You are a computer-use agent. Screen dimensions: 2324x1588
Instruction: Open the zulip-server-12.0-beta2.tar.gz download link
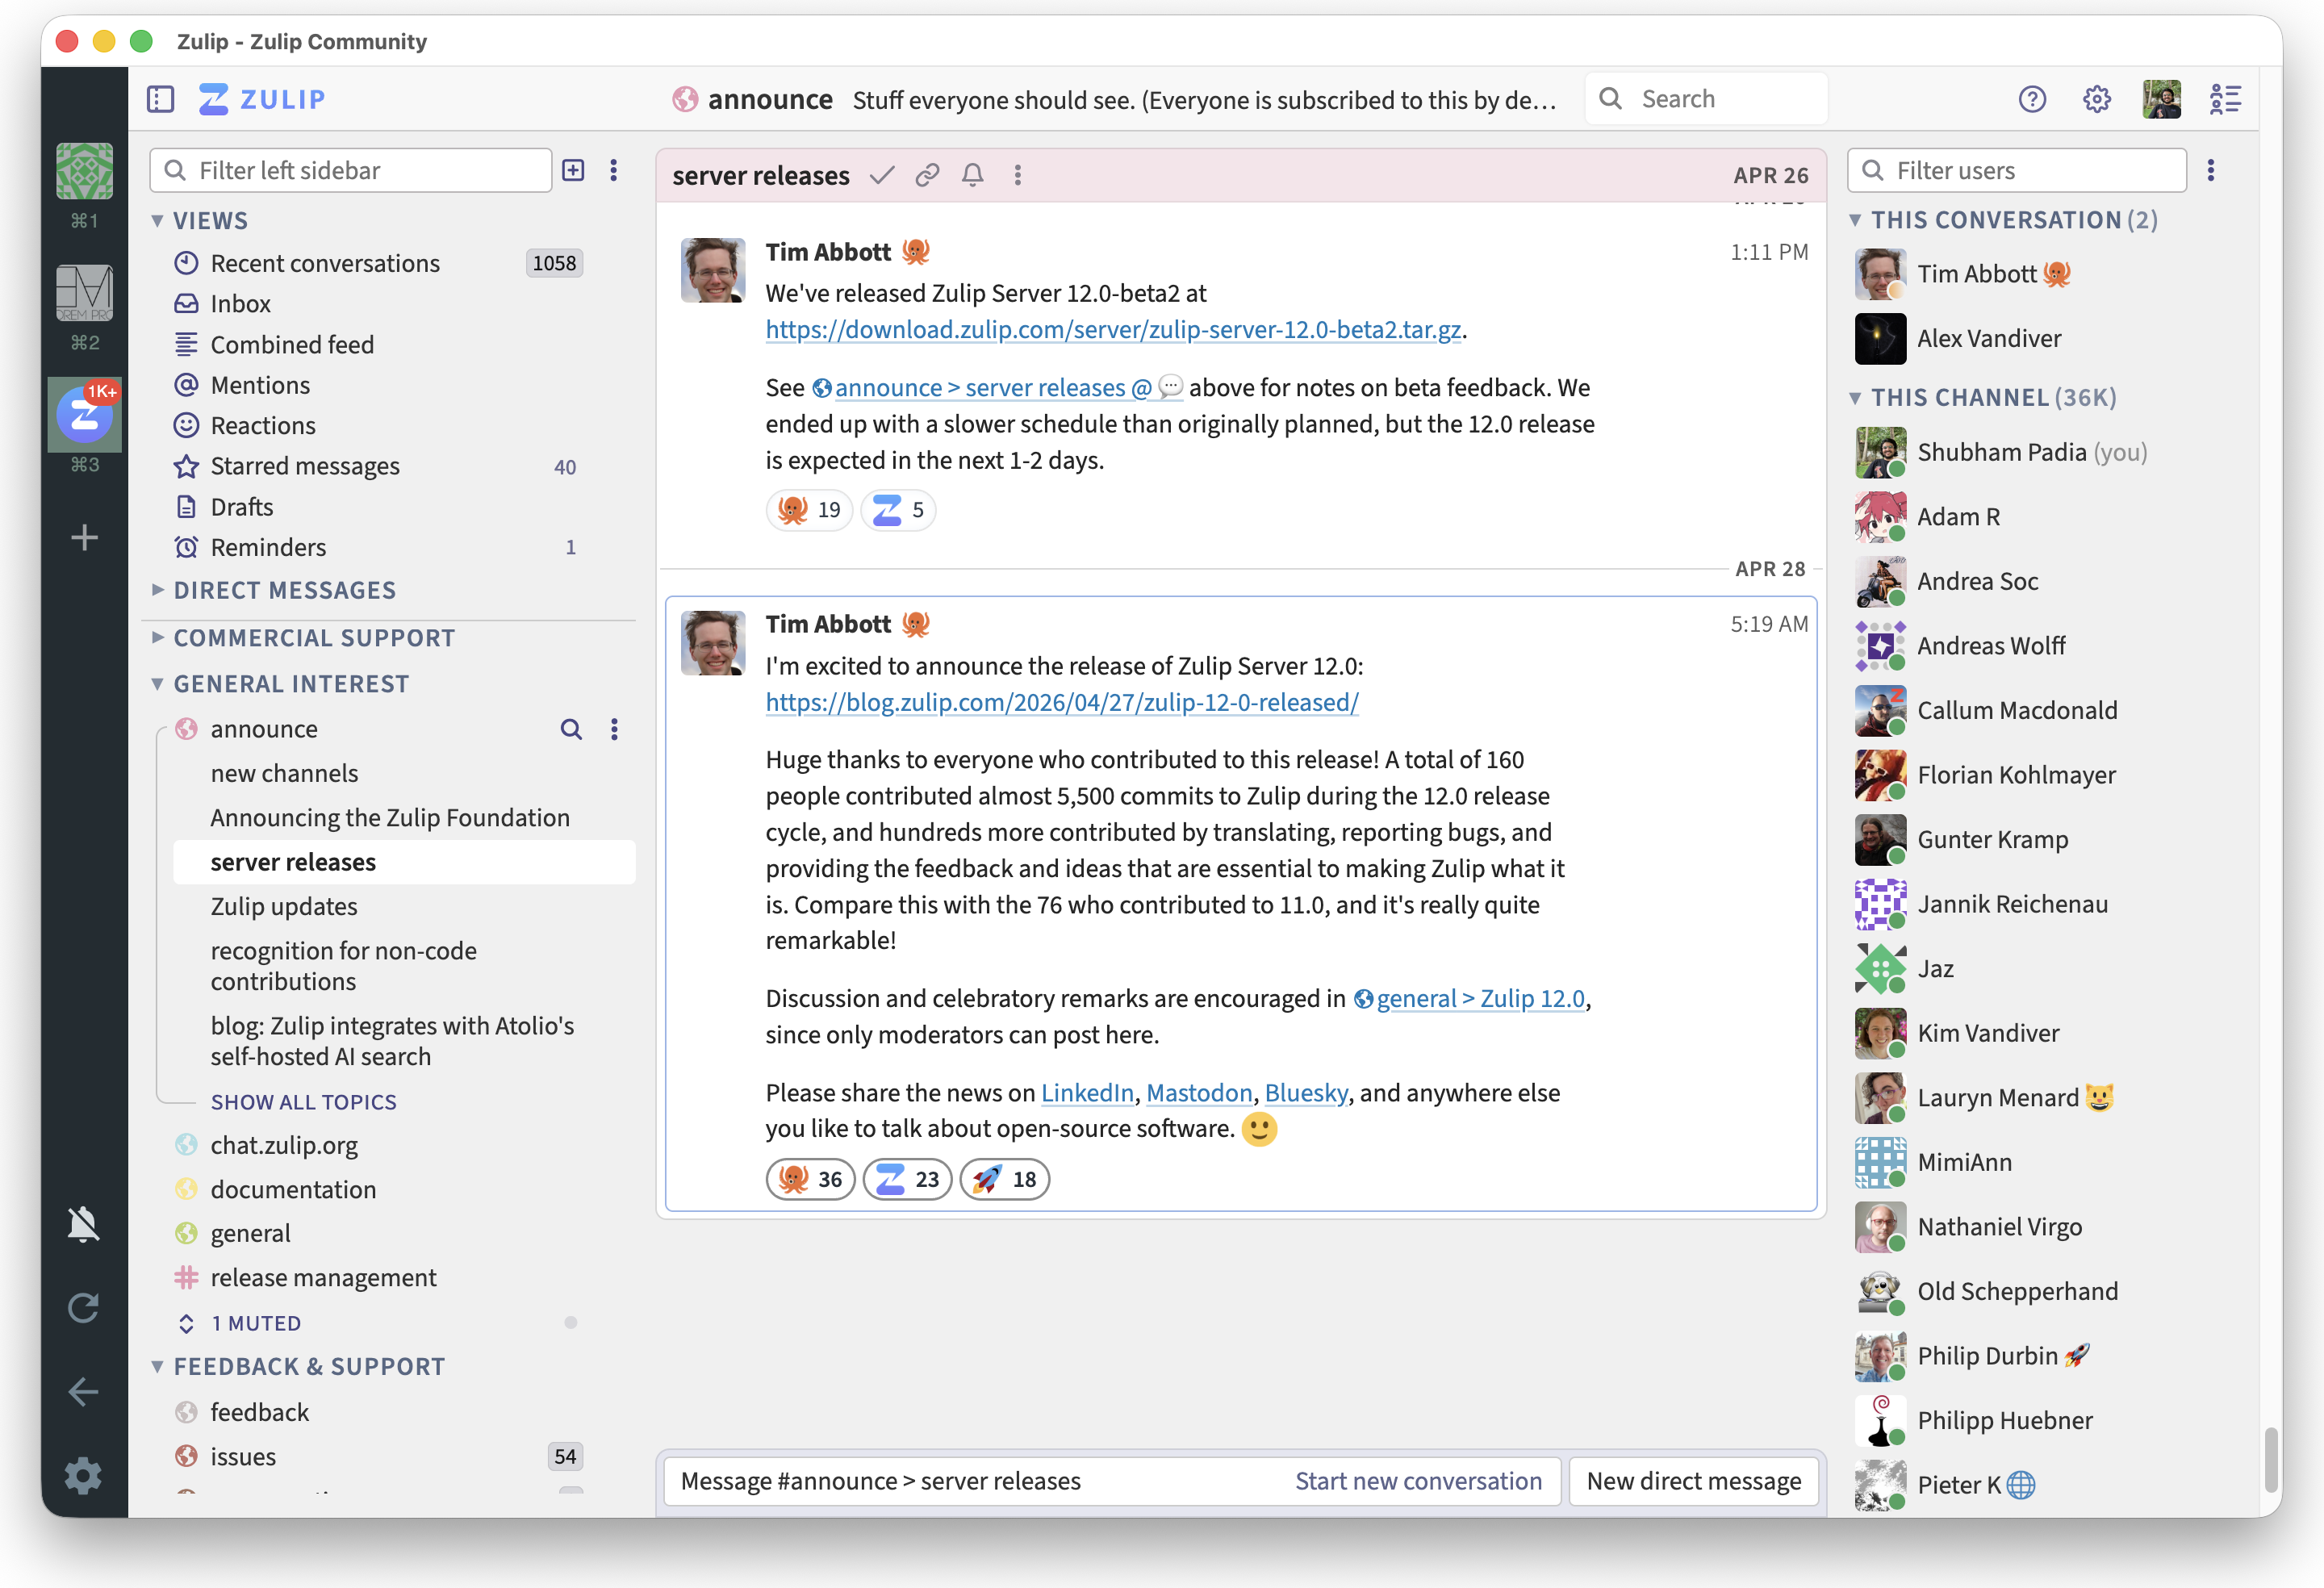1113,329
